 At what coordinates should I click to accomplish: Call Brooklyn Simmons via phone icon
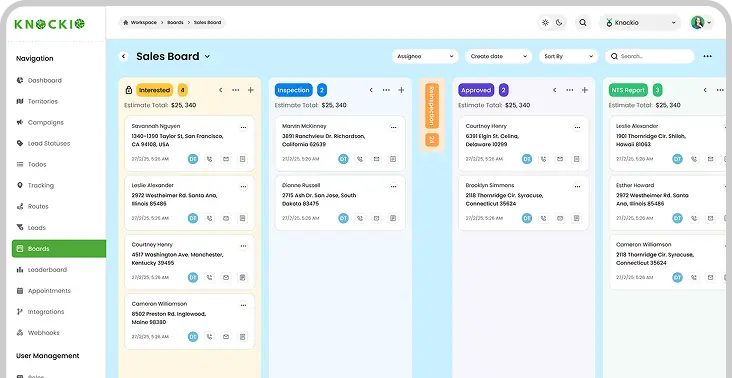[x=543, y=218]
